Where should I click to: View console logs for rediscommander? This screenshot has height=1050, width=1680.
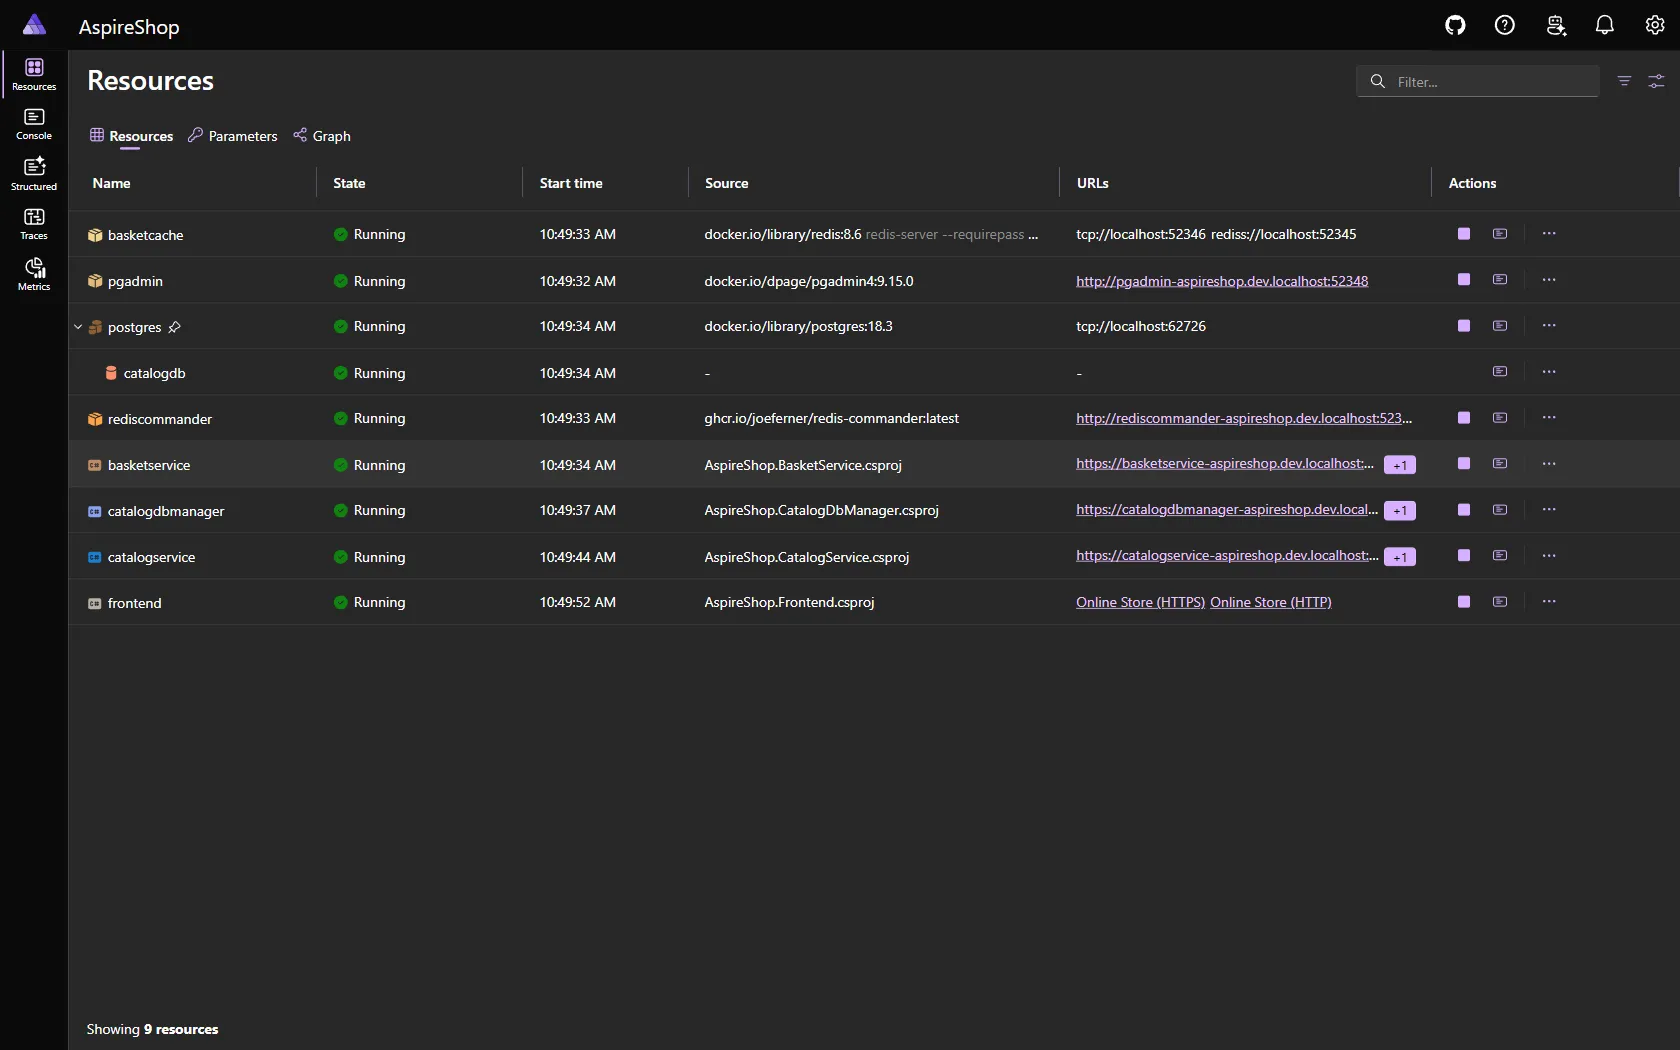tap(1500, 418)
